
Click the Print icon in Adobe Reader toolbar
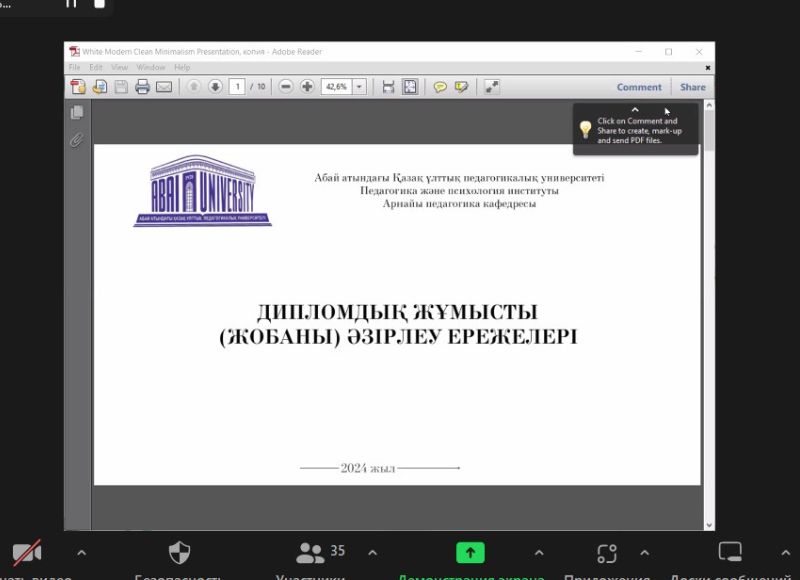pyautogui.click(x=142, y=87)
